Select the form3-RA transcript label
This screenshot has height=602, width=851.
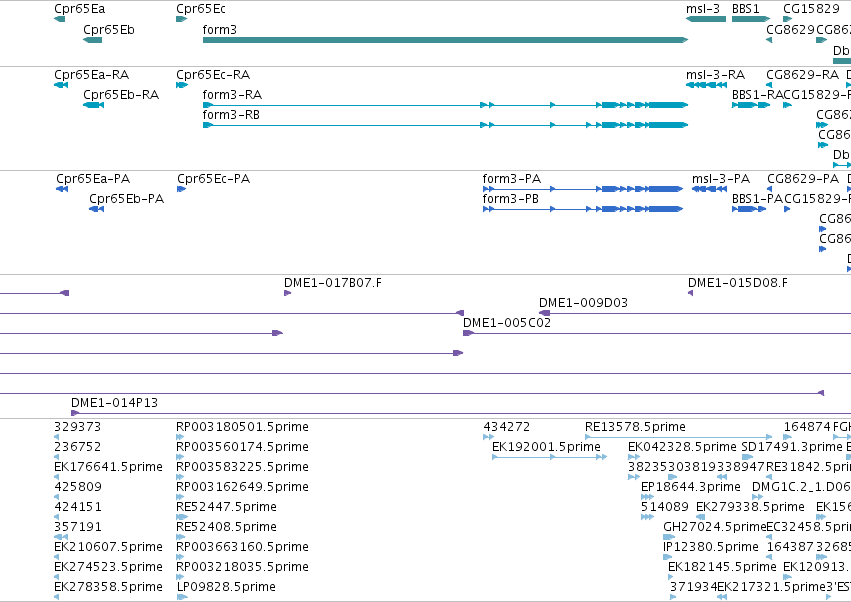pos(232,95)
